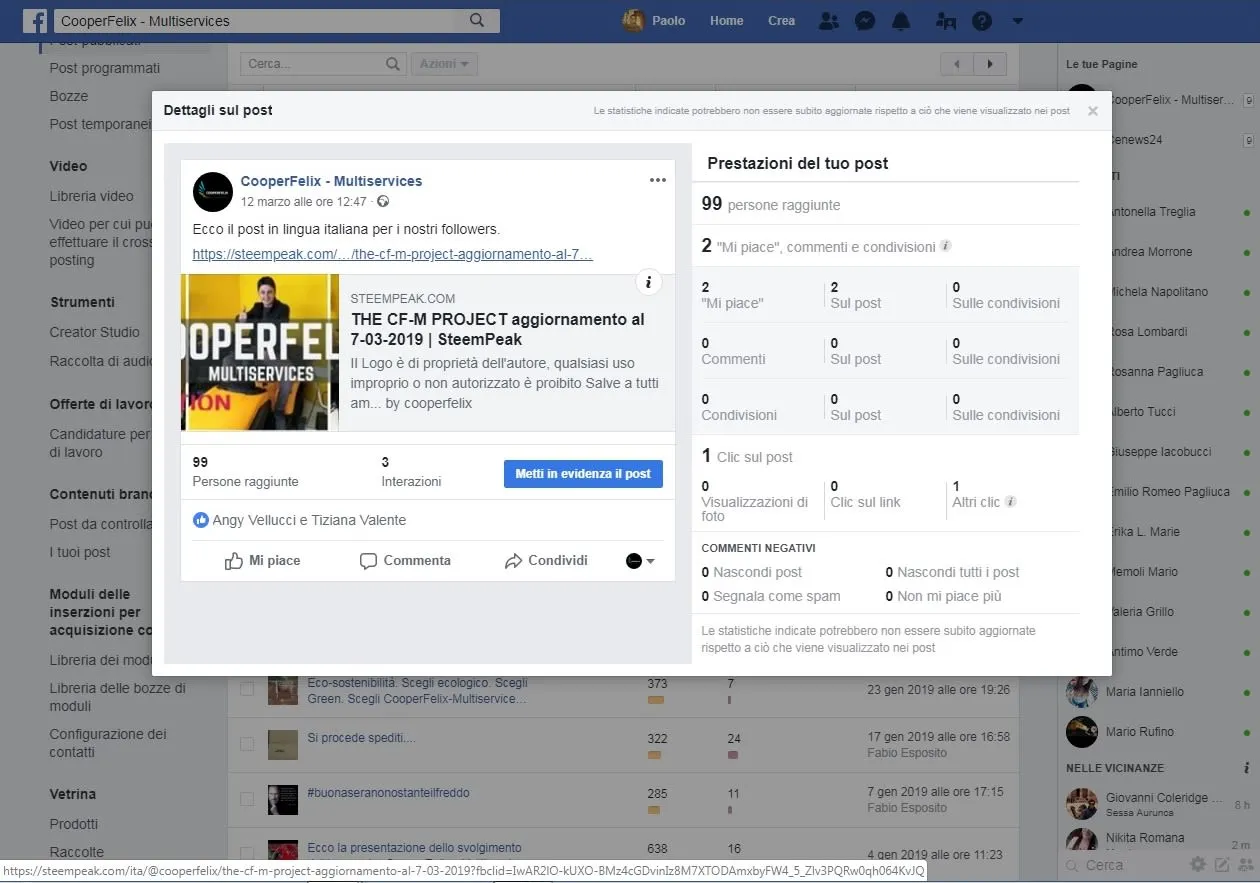Open I tuoi post in sidebar
This screenshot has height=883, width=1260.
[80, 552]
